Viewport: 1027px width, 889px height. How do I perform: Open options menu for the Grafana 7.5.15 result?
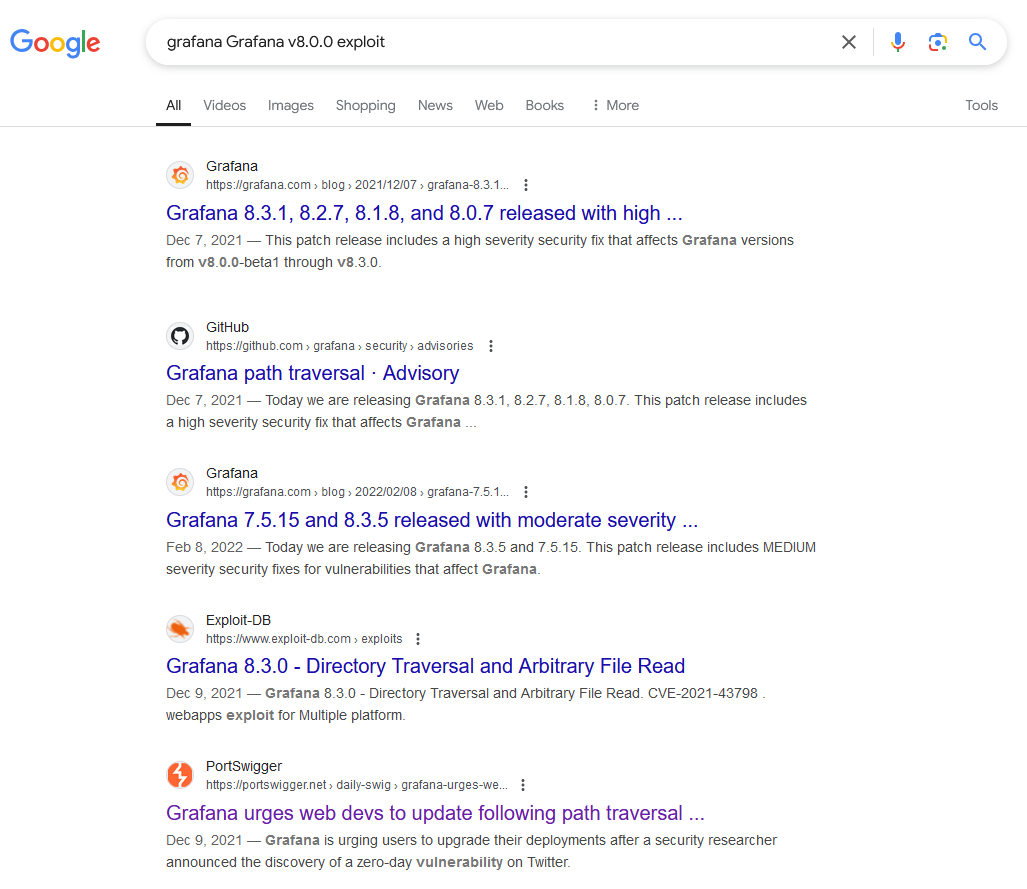click(526, 492)
